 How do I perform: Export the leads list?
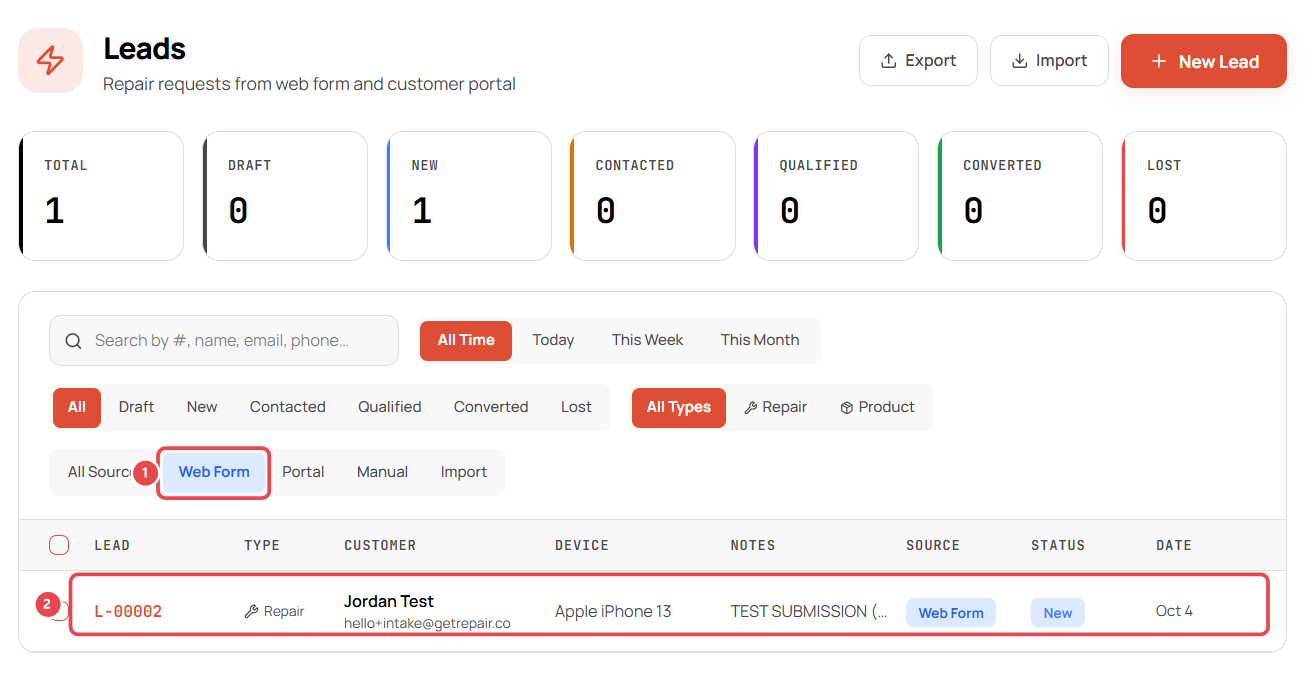pos(918,61)
